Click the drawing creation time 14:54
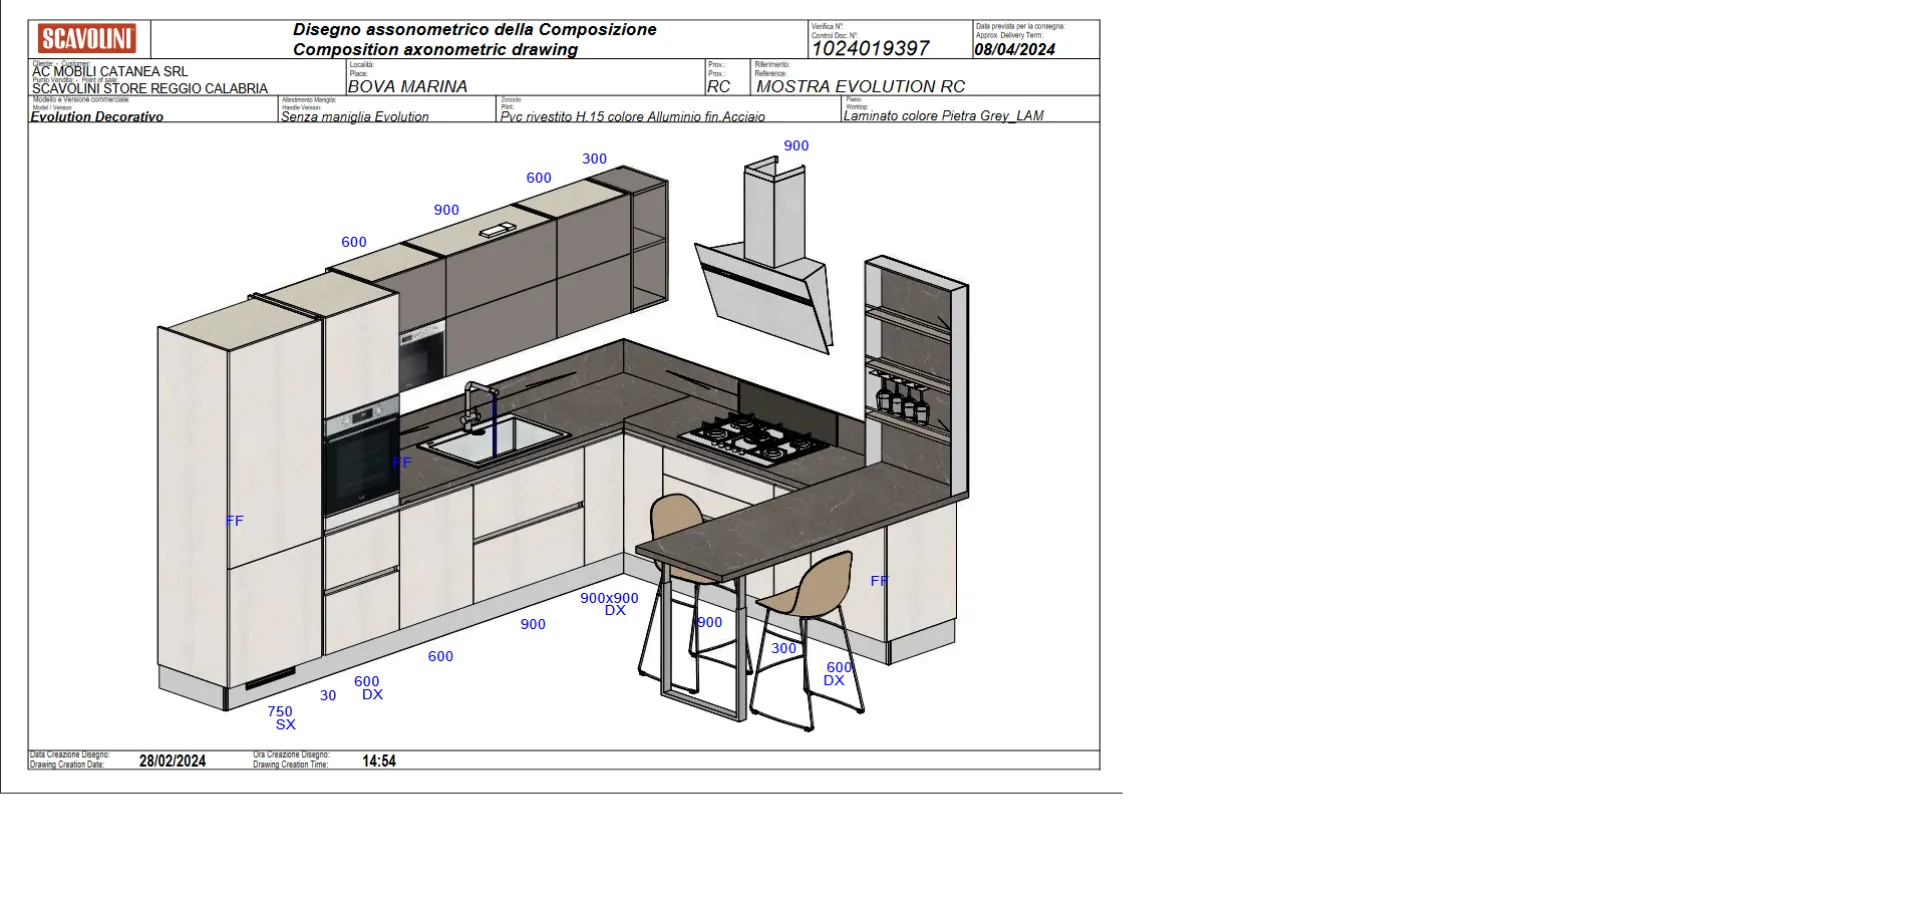 (379, 760)
